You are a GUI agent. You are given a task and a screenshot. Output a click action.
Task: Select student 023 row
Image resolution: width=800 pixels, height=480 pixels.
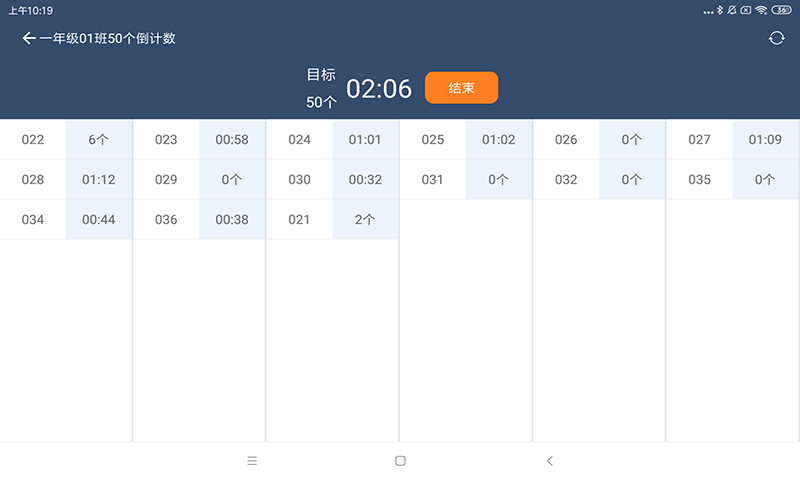tap(166, 140)
